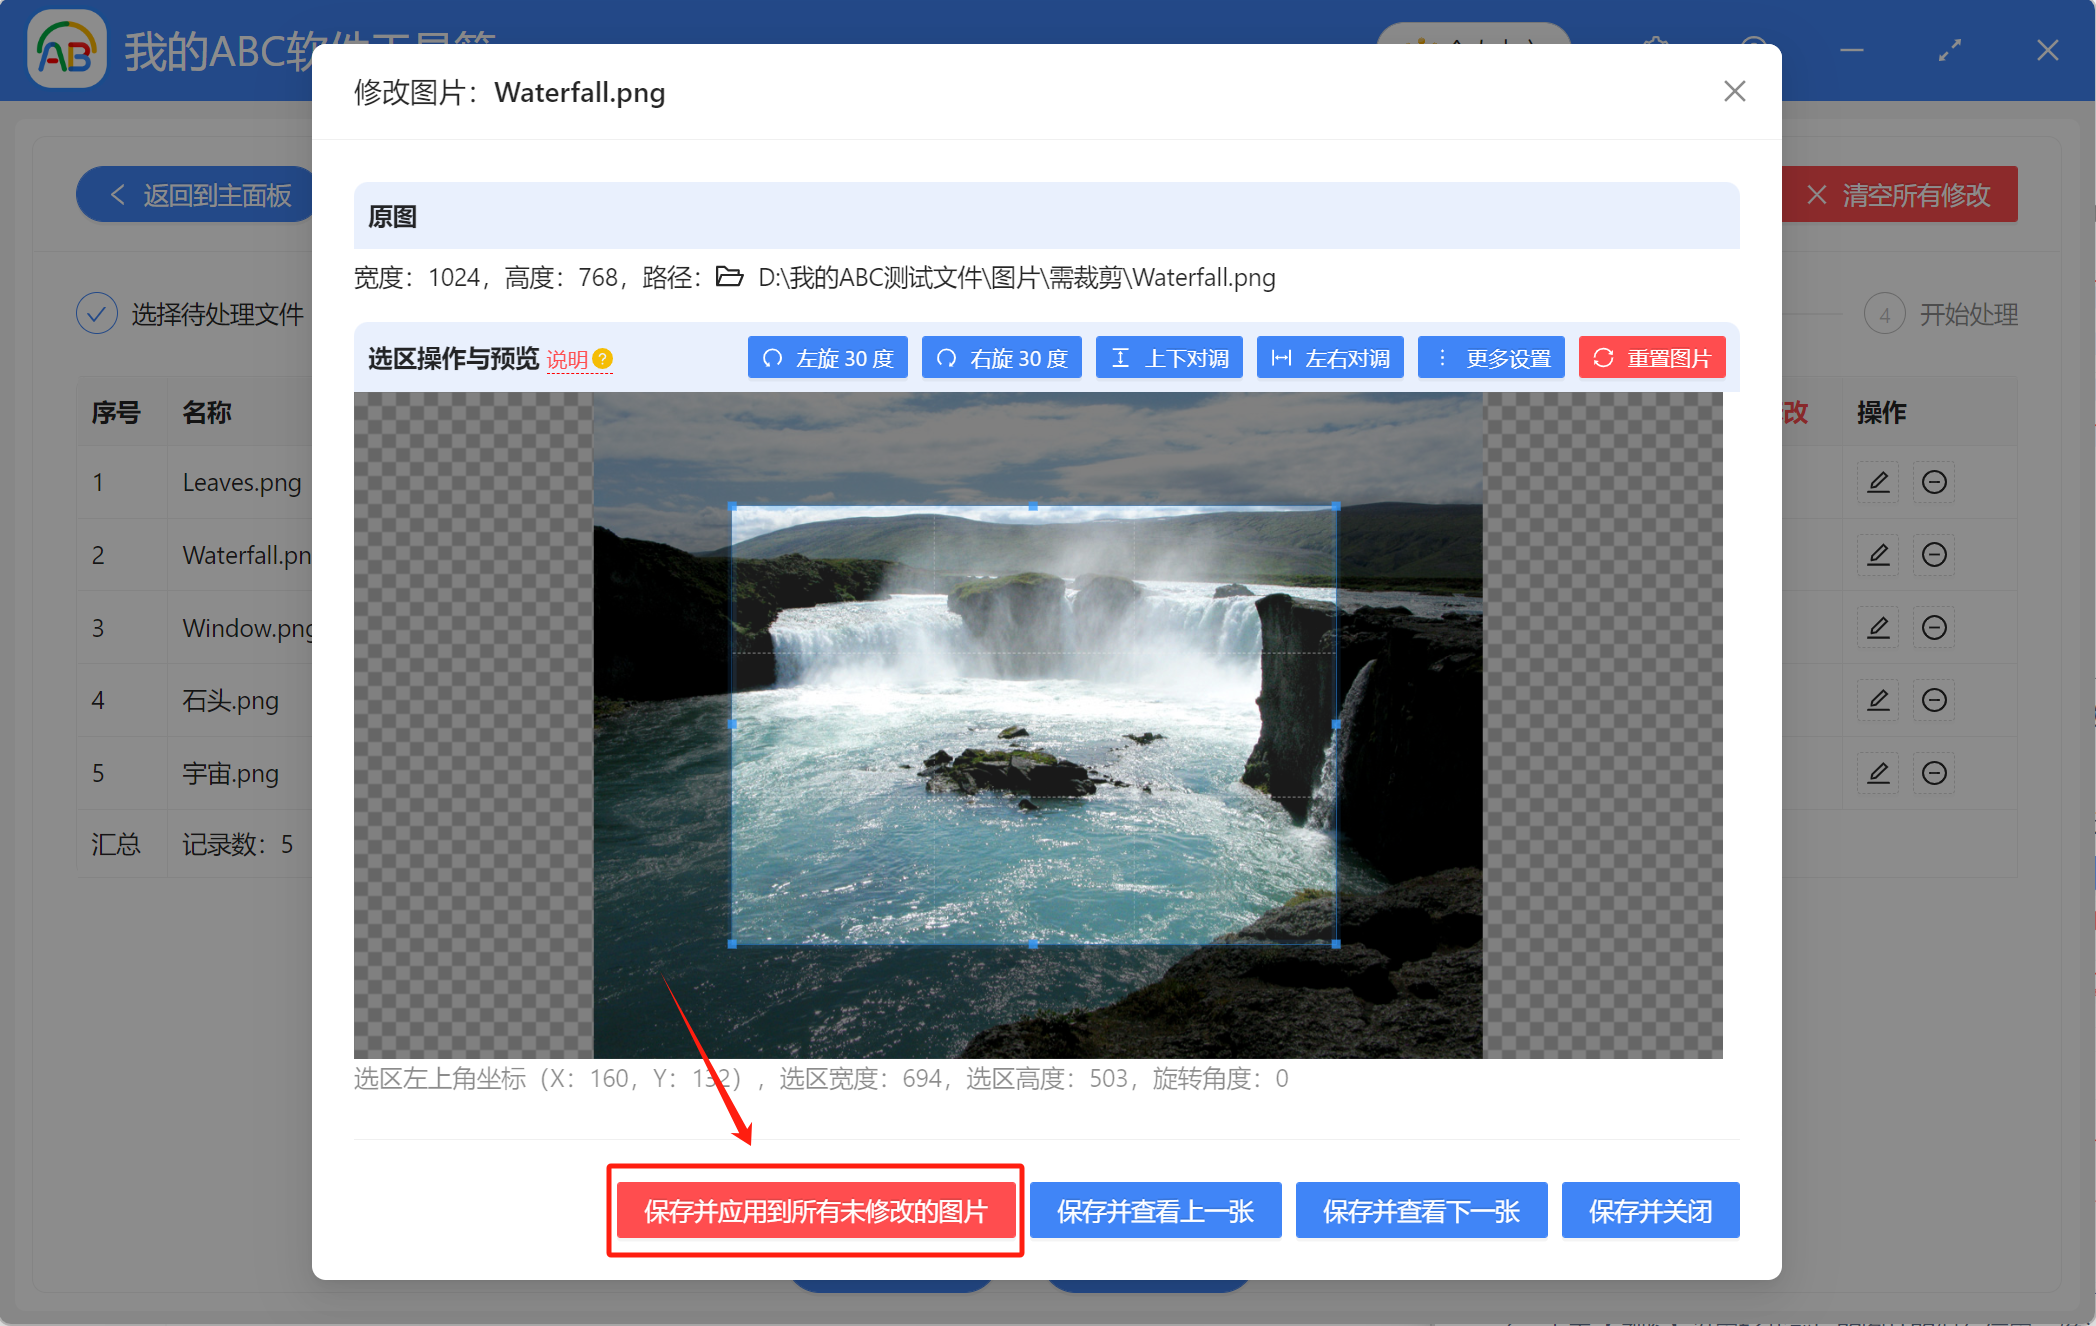Screen dimensions: 2096x1326
Task: Click 清空所有修改 clear all modifications
Action: tap(1898, 195)
